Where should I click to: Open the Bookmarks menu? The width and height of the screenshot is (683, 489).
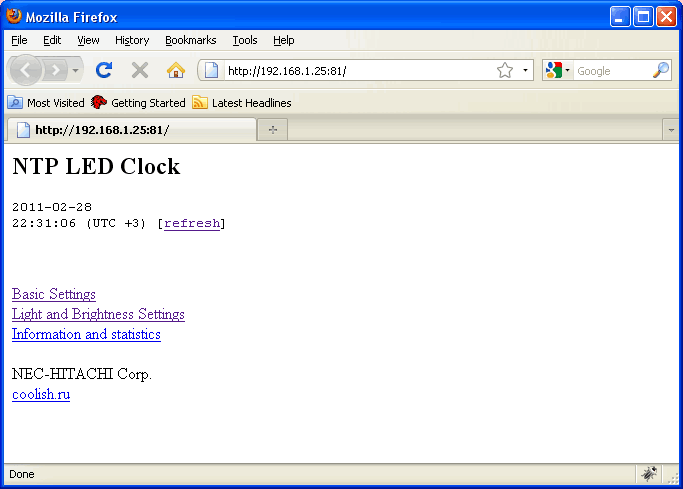tap(190, 40)
